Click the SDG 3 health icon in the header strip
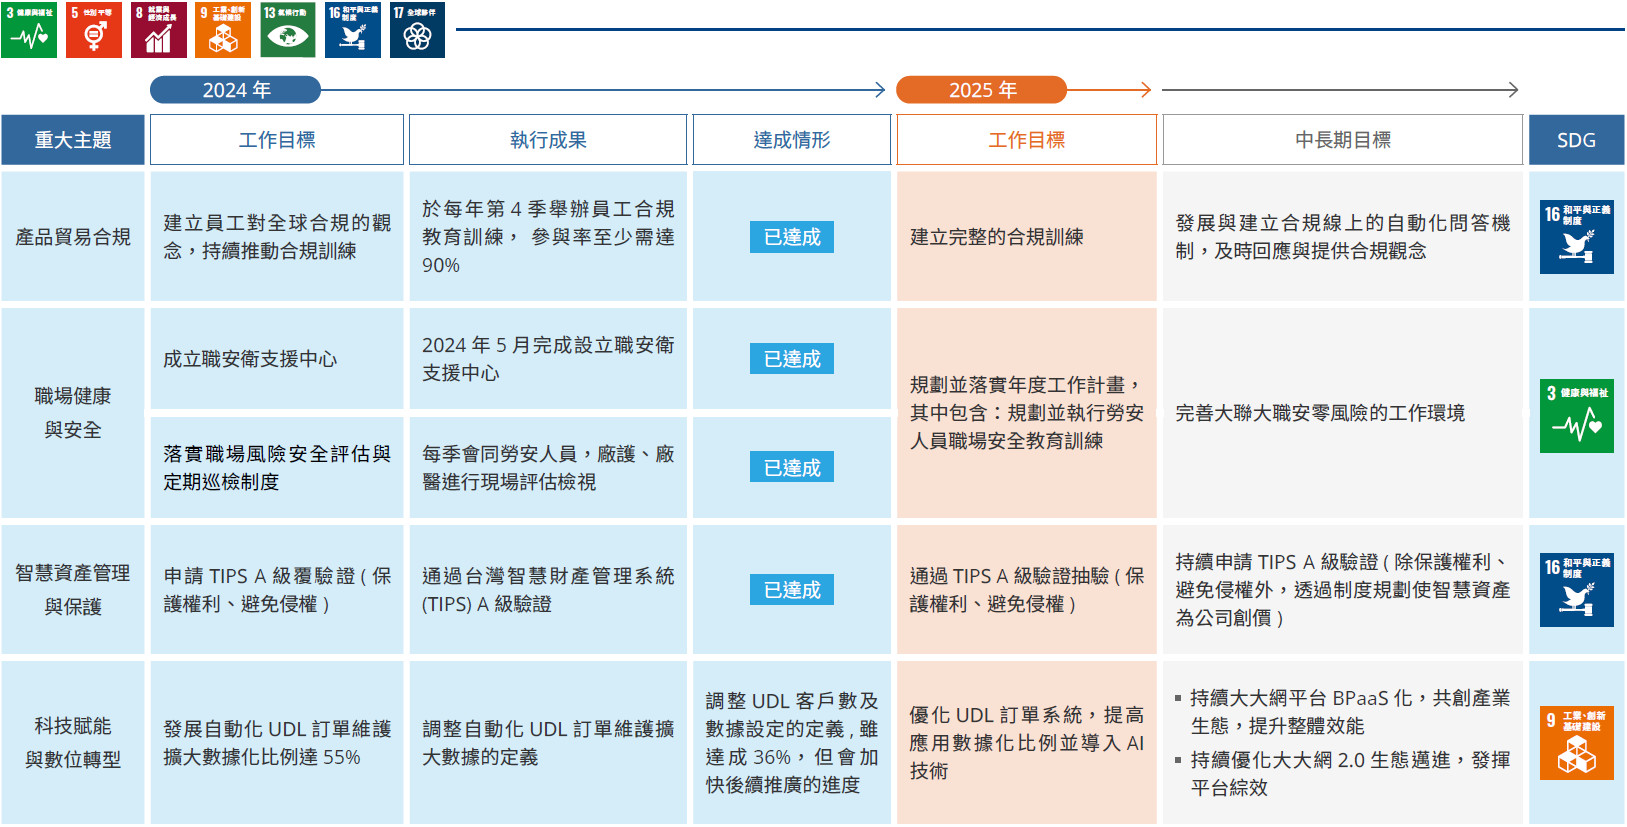The height and width of the screenshot is (827, 1627). coord(29,30)
